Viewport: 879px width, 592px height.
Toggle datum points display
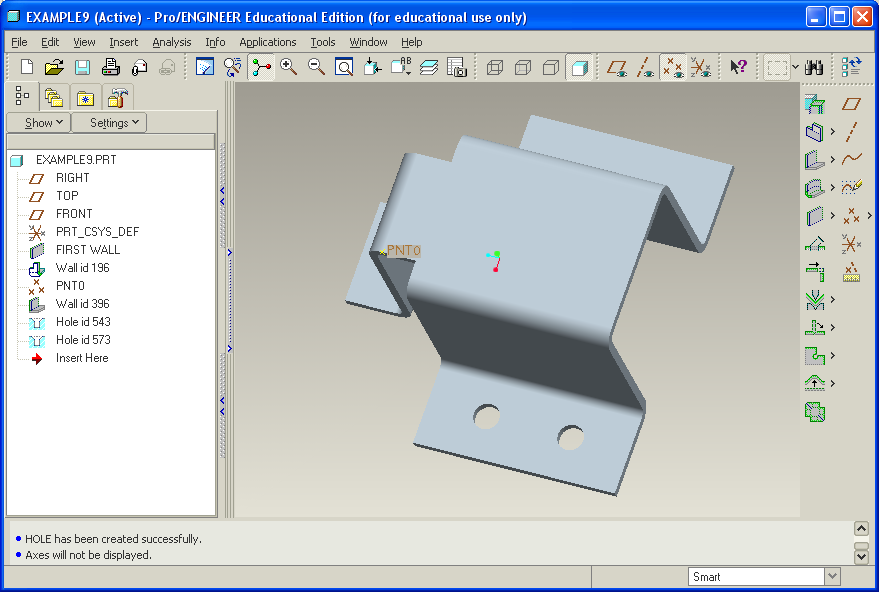tap(673, 67)
